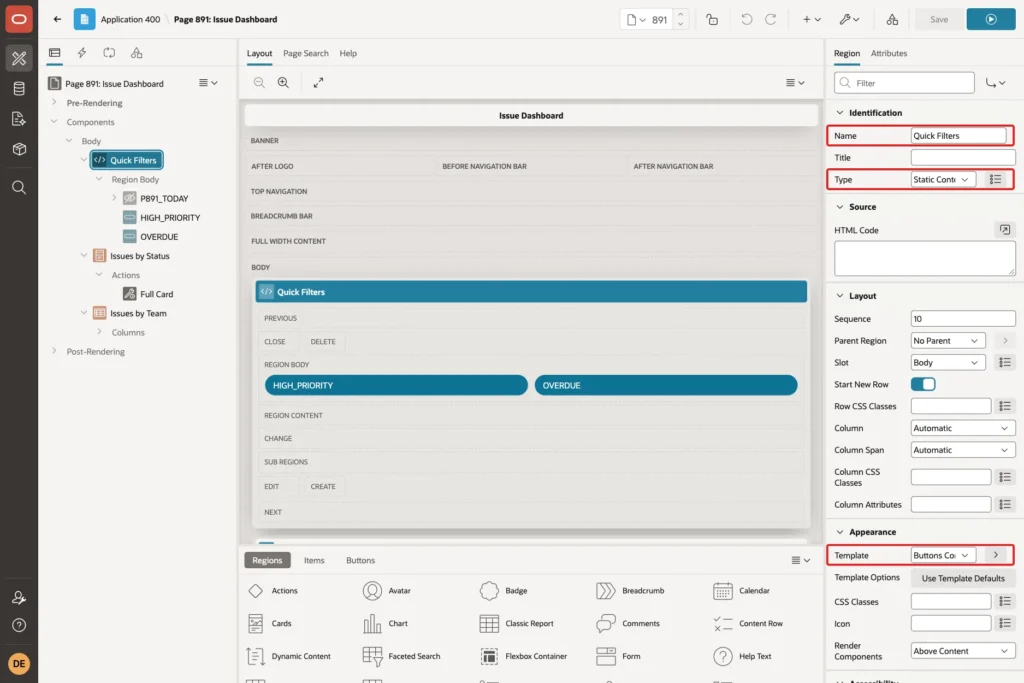The height and width of the screenshot is (683, 1024).
Task: Run the page with play button
Action: point(991,19)
